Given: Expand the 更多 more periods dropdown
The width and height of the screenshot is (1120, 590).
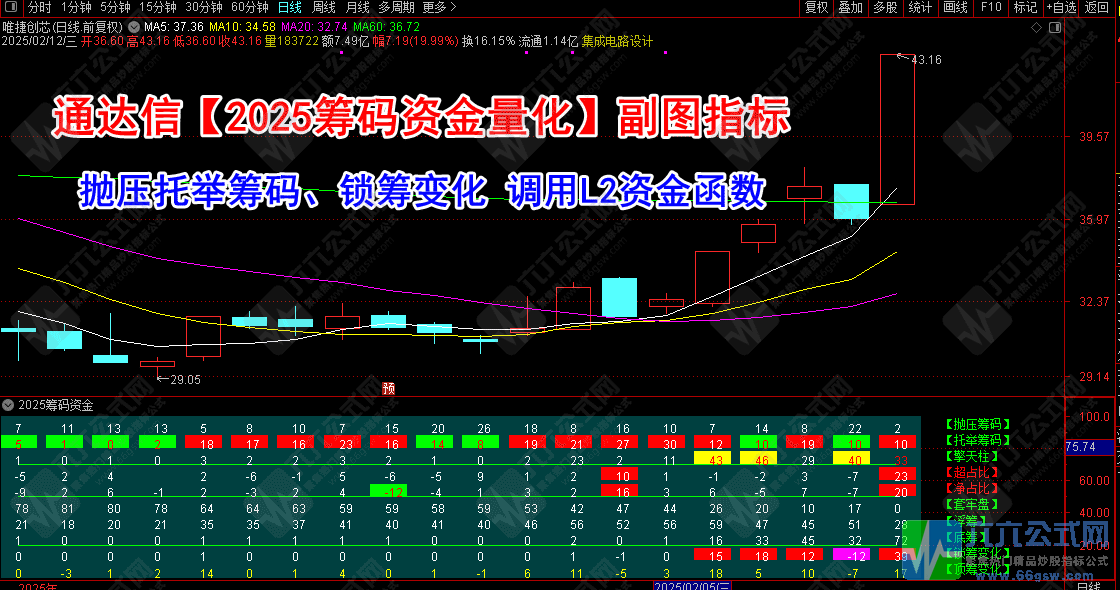Looking at the screenshot, I should pos(434,7).
